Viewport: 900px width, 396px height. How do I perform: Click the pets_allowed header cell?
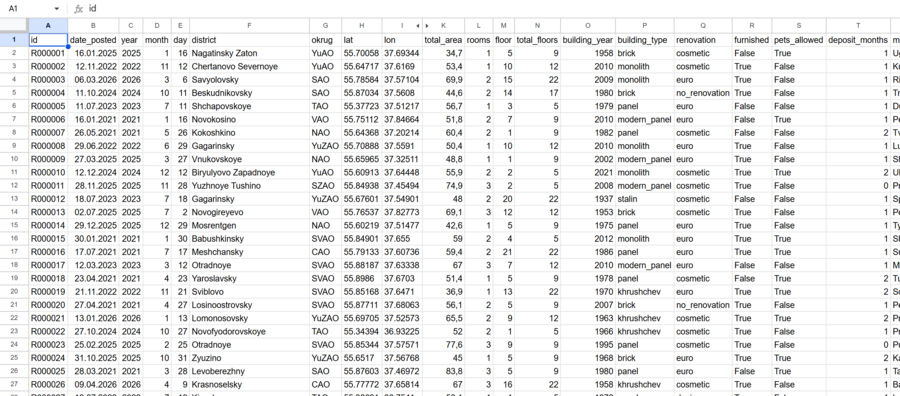[799, 40]
